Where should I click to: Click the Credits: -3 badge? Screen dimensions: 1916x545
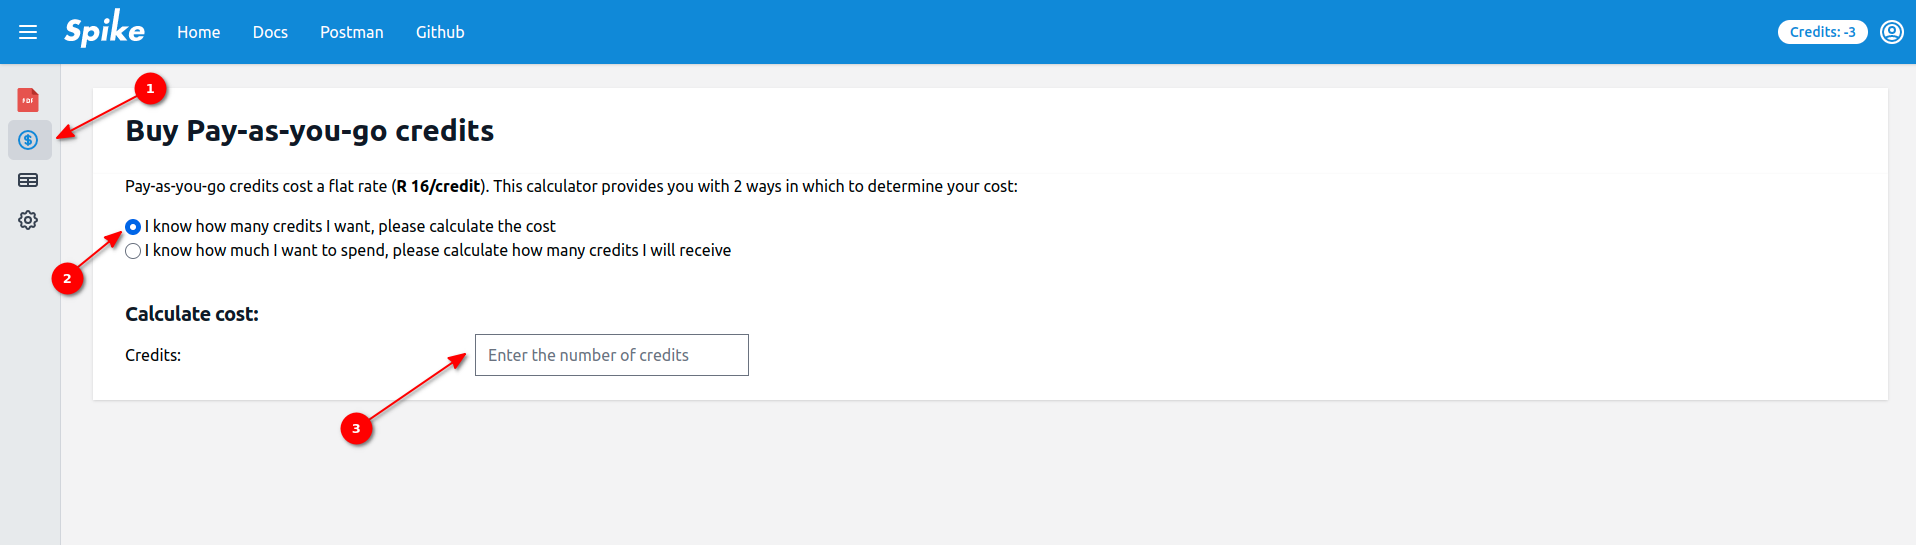pos(1822,32)
